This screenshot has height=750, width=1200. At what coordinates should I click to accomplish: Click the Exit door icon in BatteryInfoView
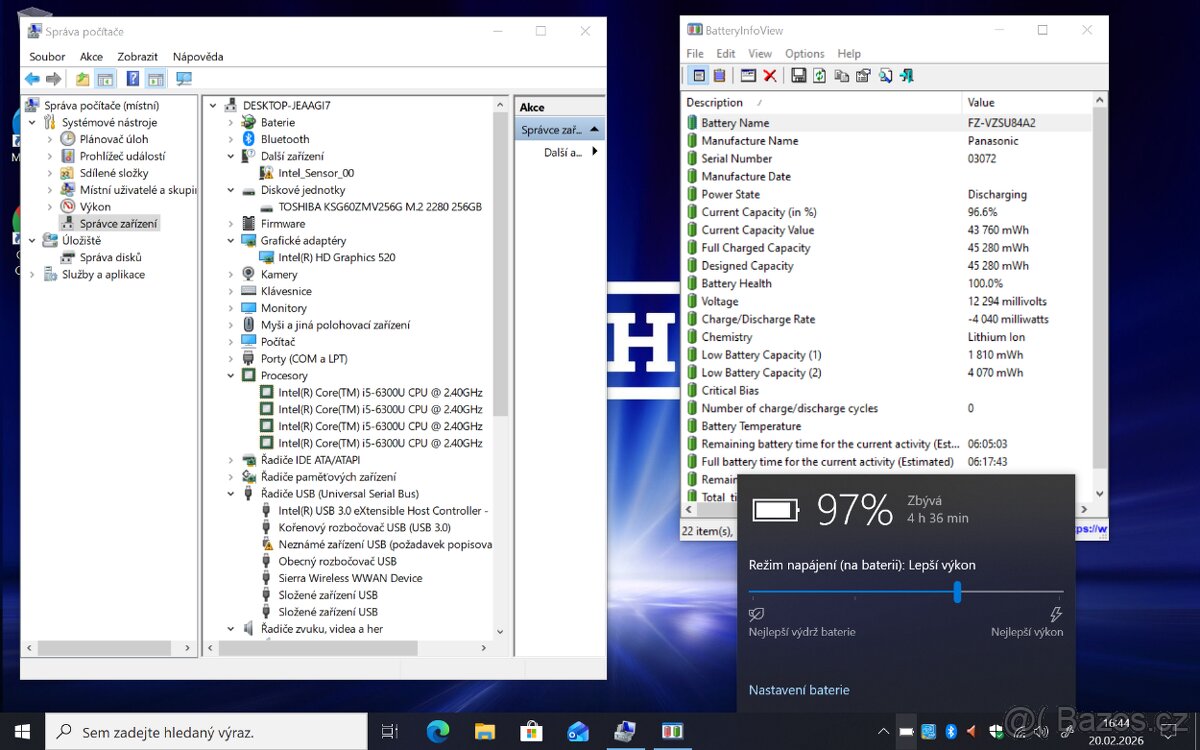(907, 76)
